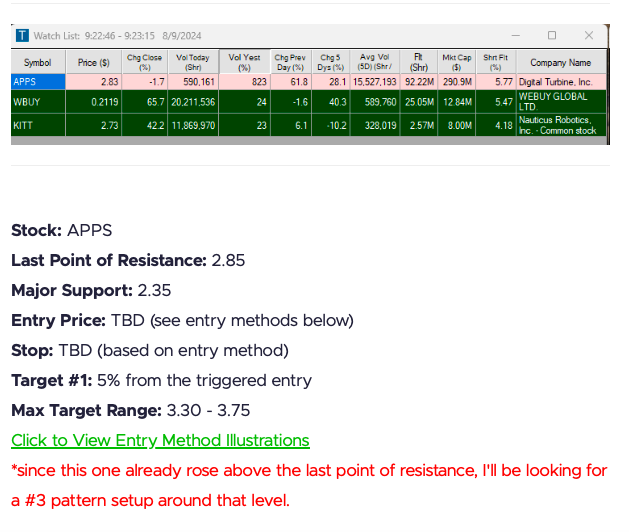Select the WBUY symbol cell
The height and width of the screenshot is (532, 629).
pyautogui.click(x=38, y=102)
